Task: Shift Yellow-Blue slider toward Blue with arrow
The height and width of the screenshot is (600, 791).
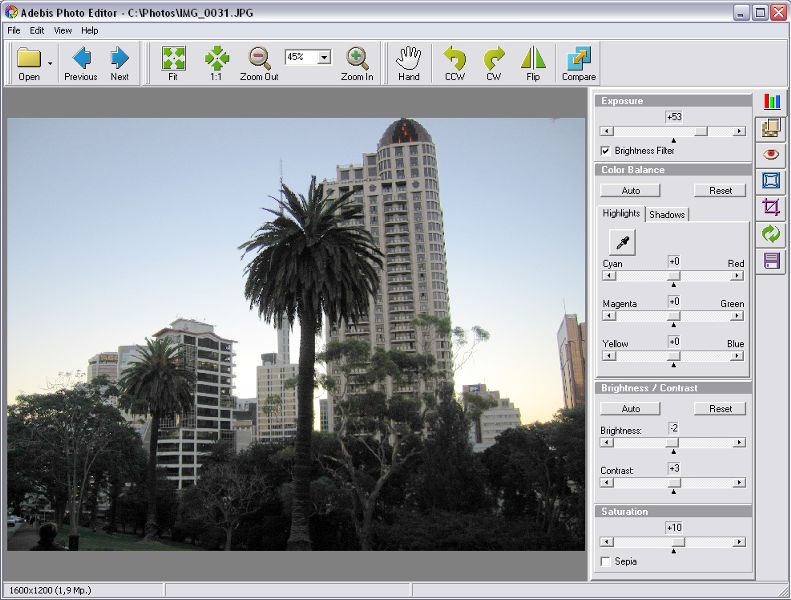Action: (x=737, y=356)
